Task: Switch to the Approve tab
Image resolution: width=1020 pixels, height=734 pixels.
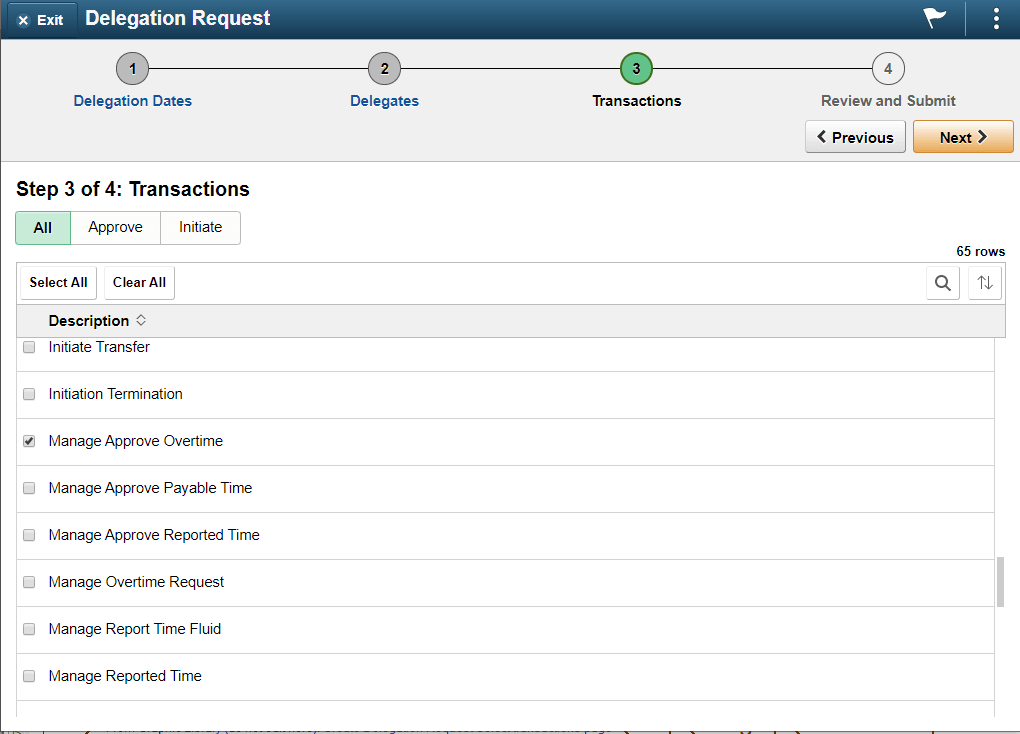Action: [x=115, y=228]
